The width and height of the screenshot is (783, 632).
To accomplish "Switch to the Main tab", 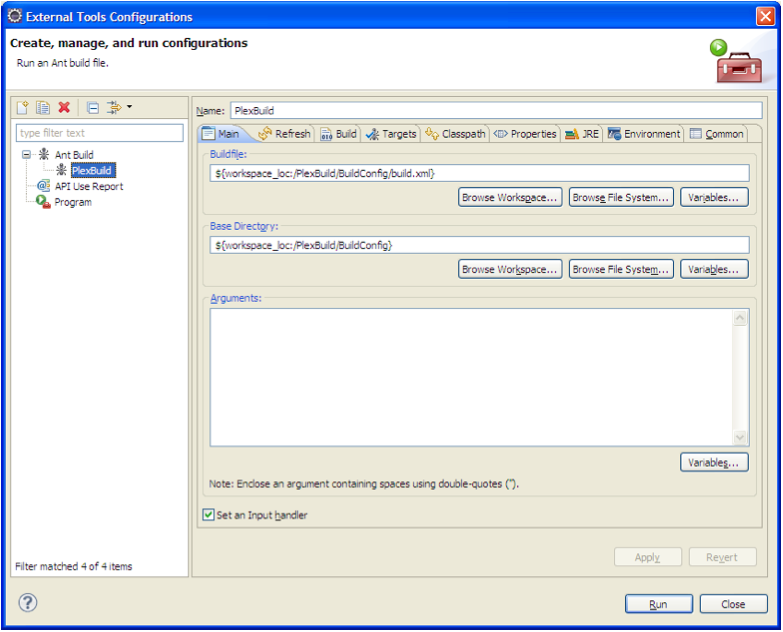I will 223,134.
